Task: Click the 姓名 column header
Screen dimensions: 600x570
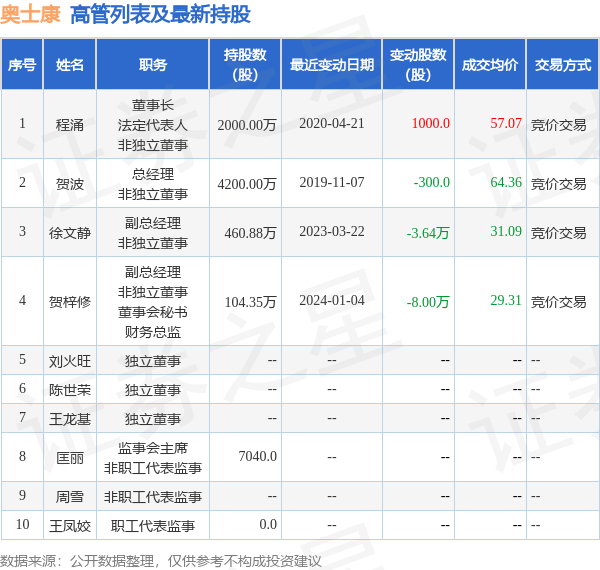Action: [69, 64]
